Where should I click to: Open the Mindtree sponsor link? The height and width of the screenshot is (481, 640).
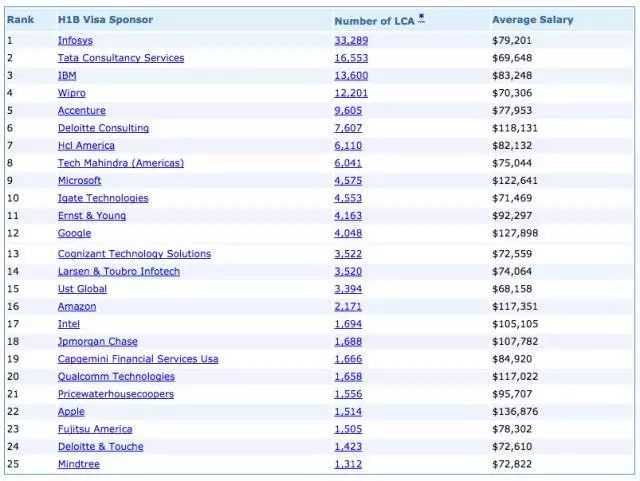pos(78,464)
